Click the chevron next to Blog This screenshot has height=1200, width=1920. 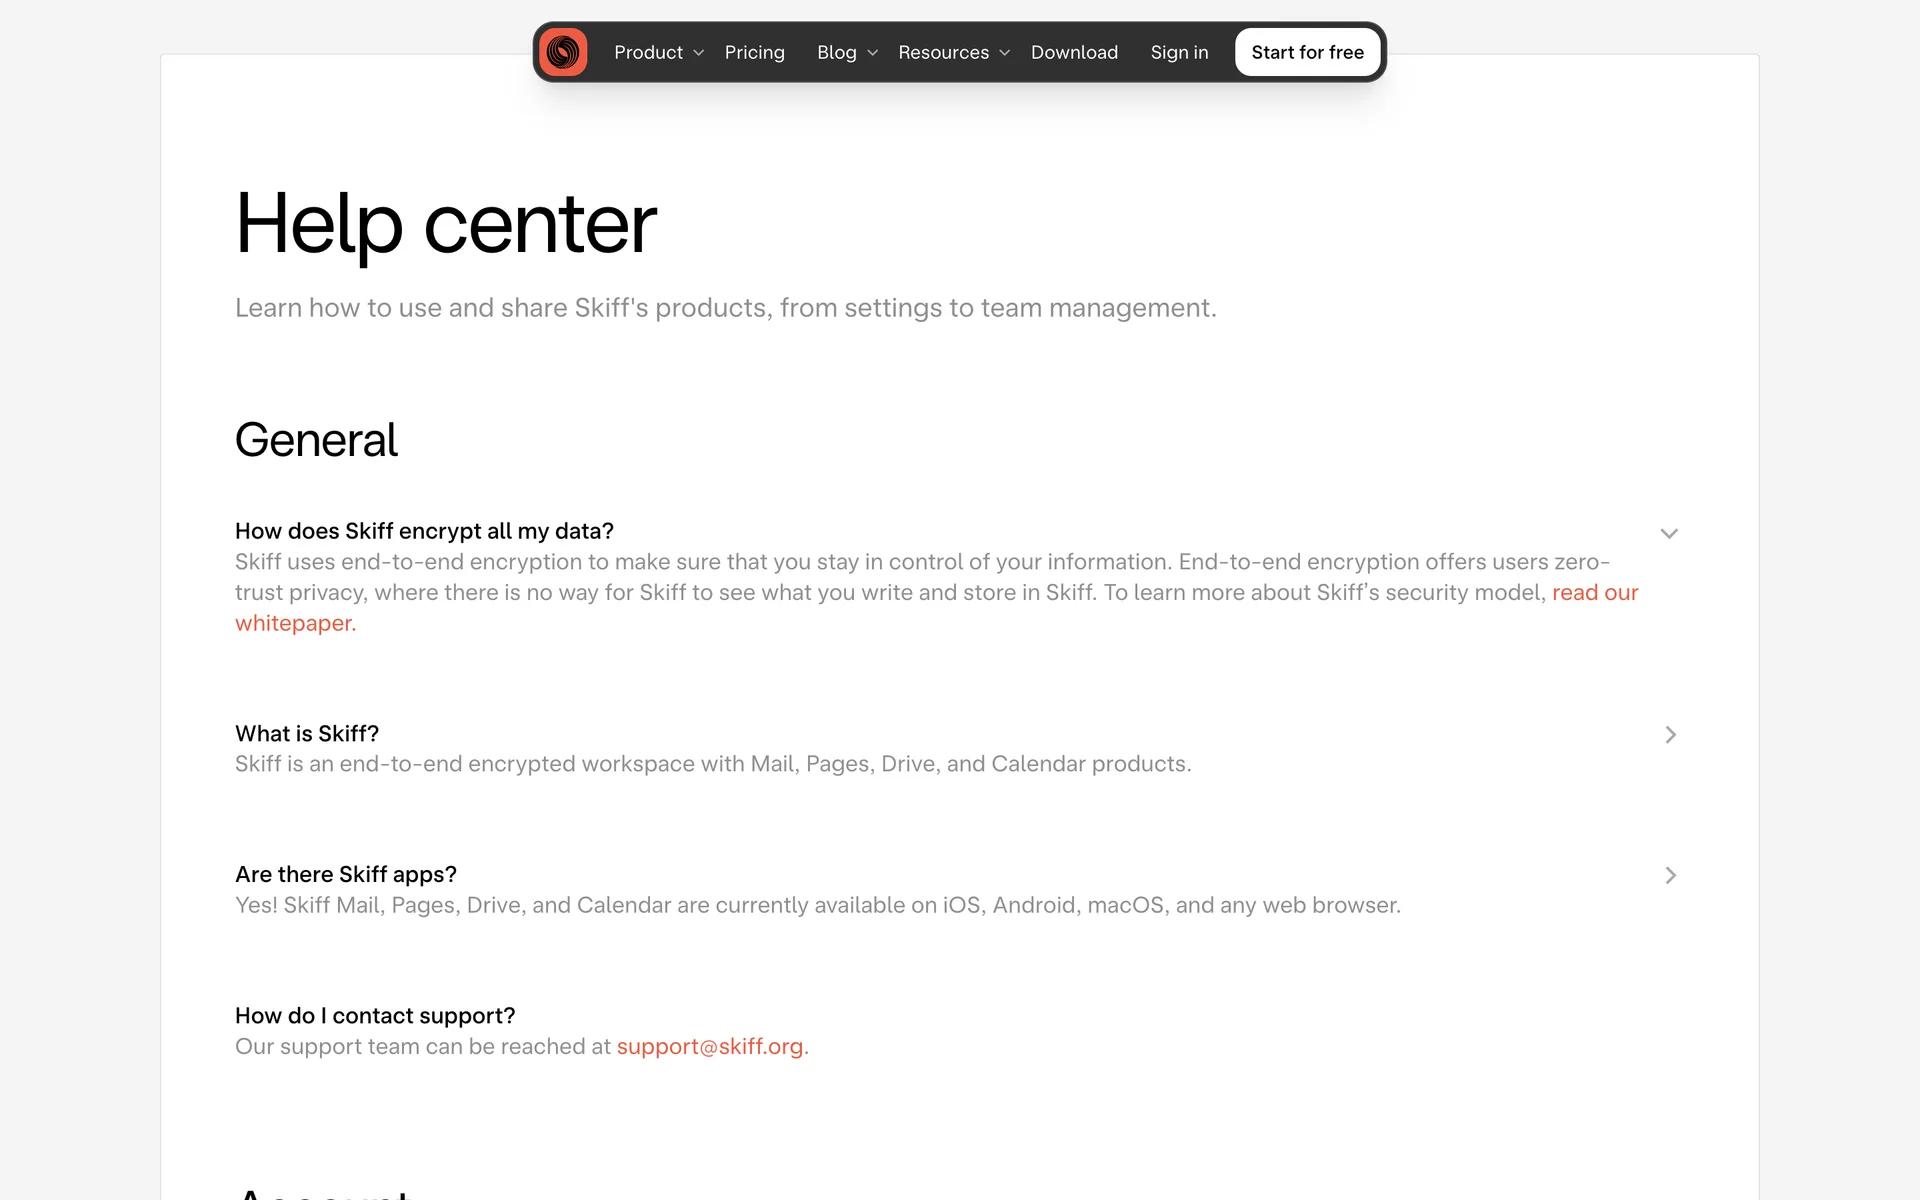click(873, 53)
